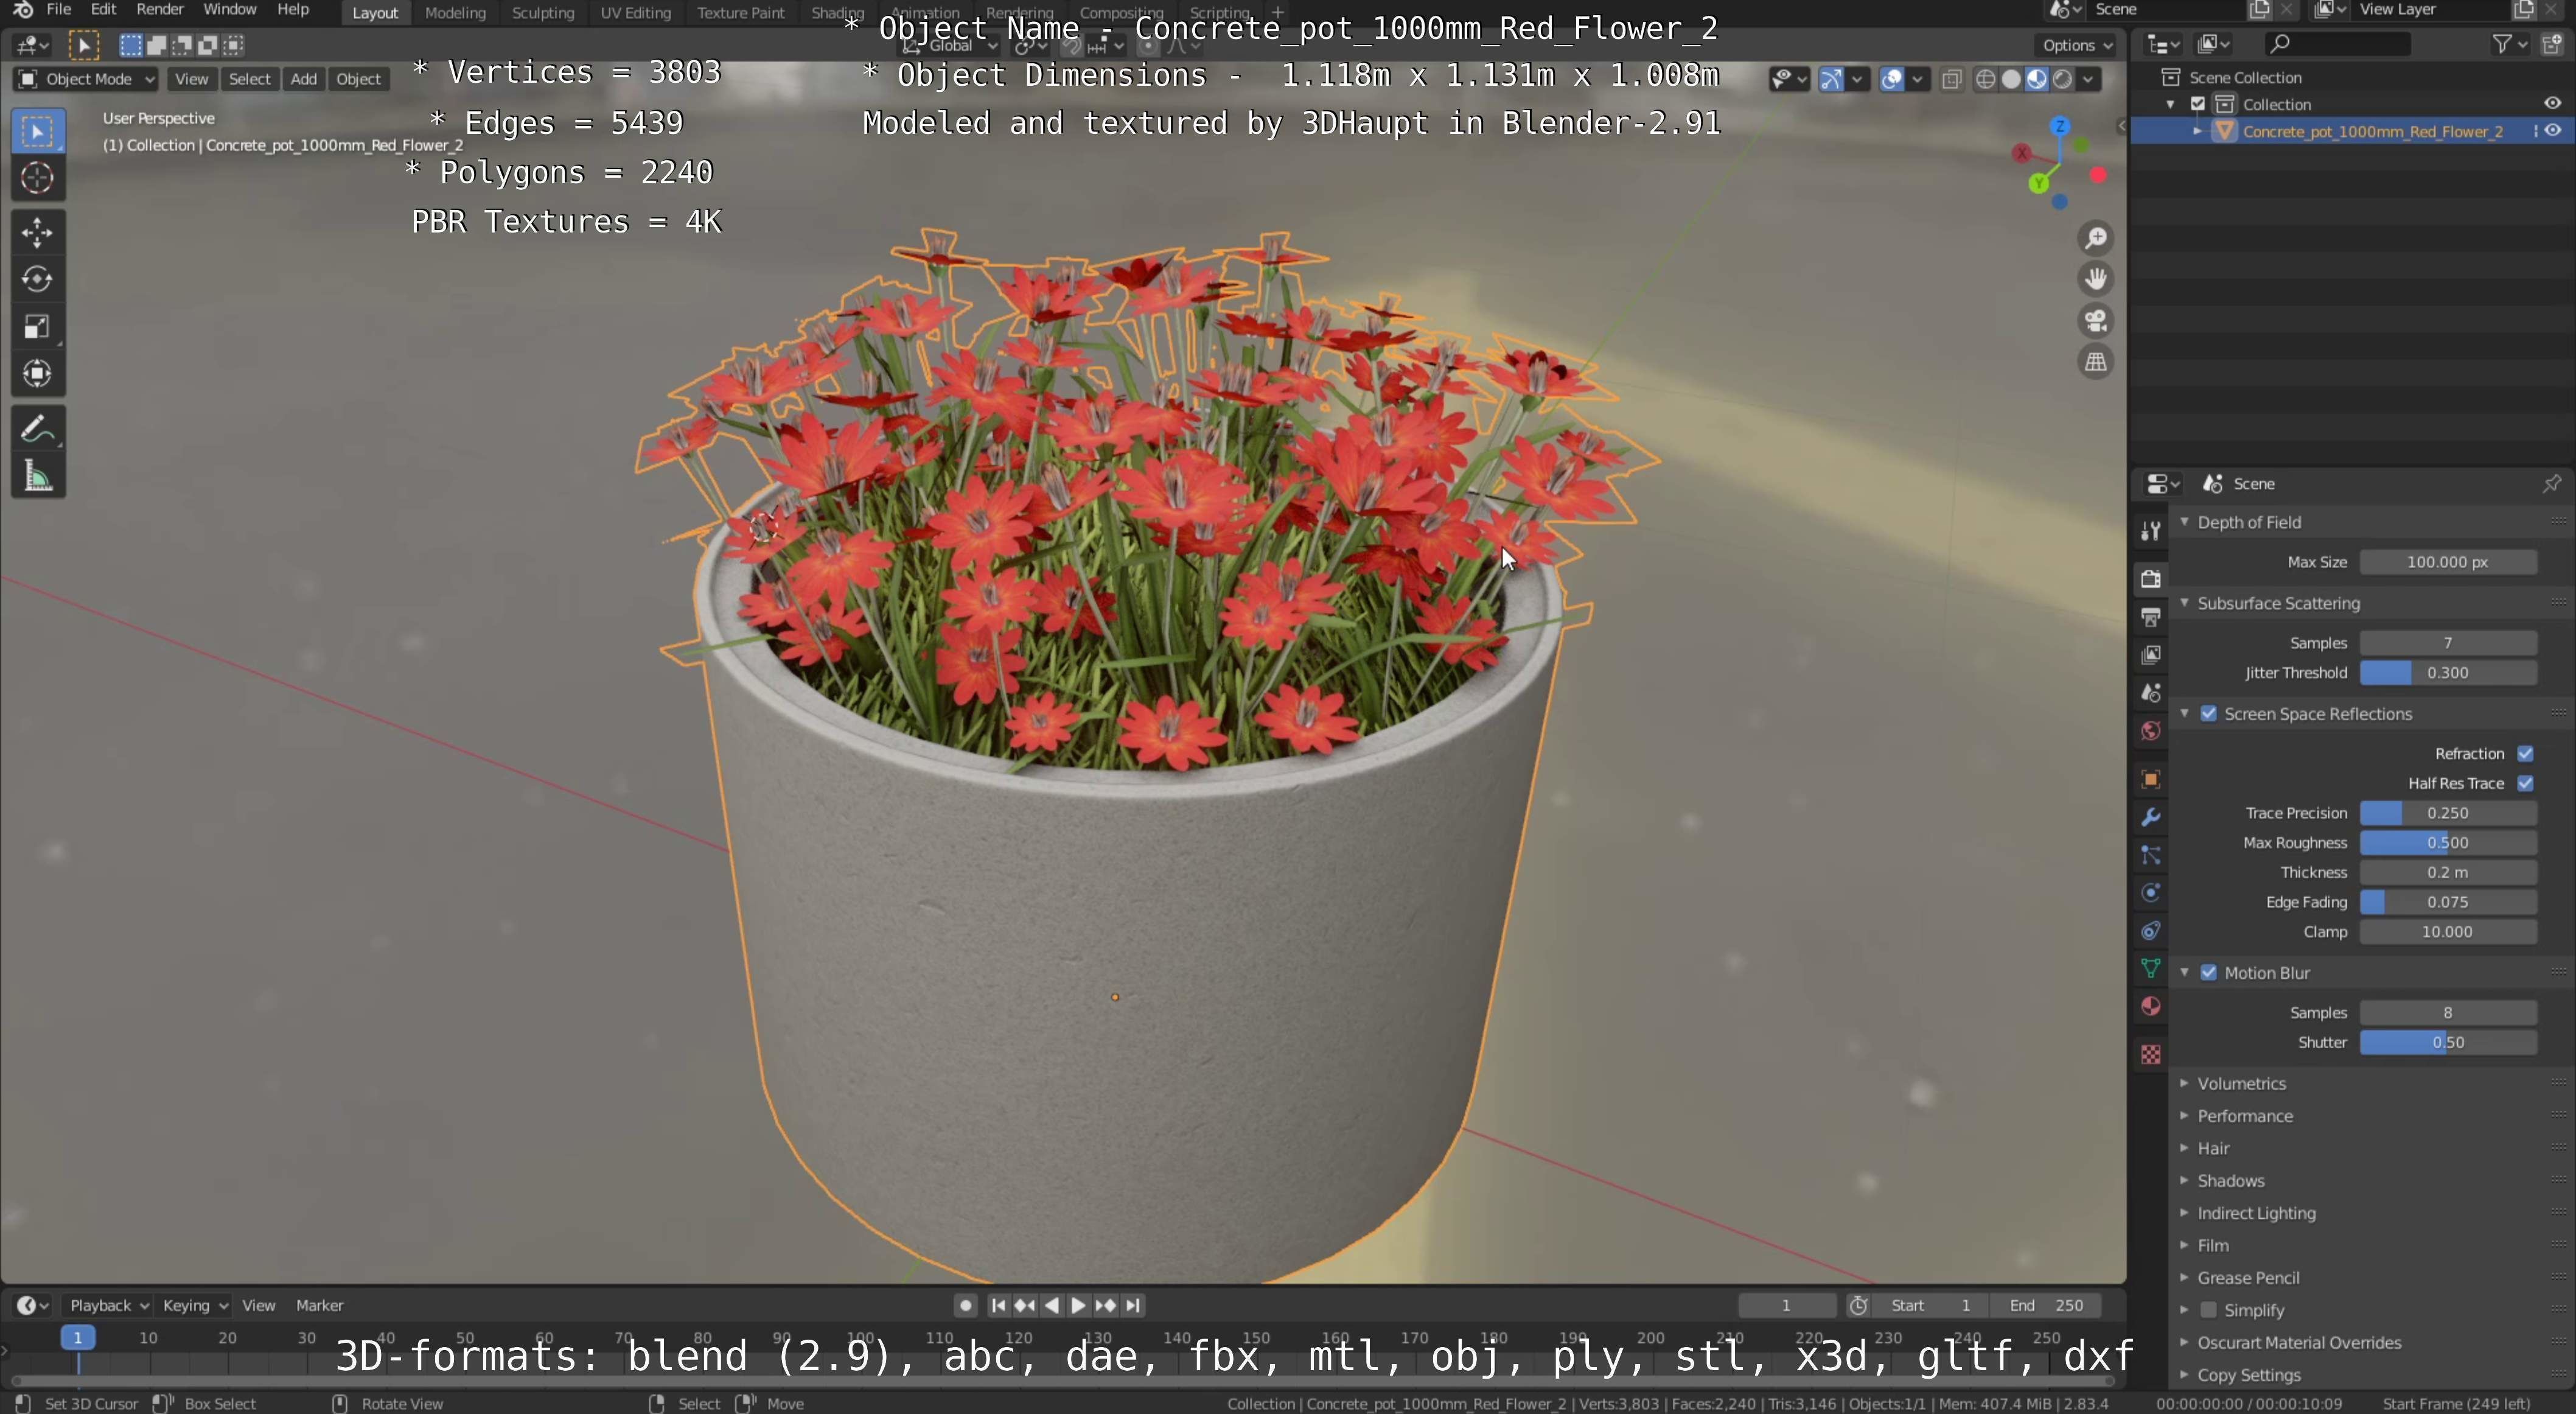The width and height of the screenshot is (2576, 1414).
Task: Open the Render menu
Action: (x=159, y=10)
